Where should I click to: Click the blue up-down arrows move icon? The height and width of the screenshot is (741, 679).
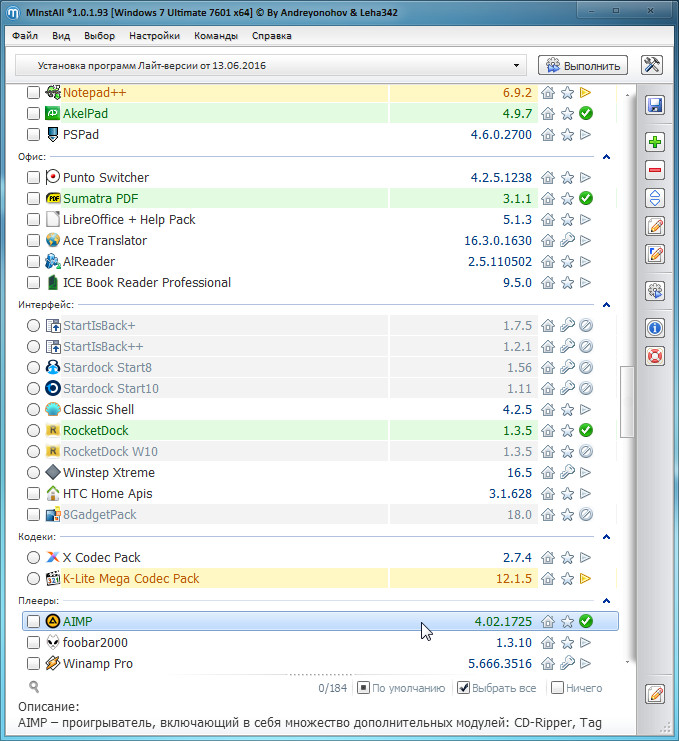[x=654, y=198]
